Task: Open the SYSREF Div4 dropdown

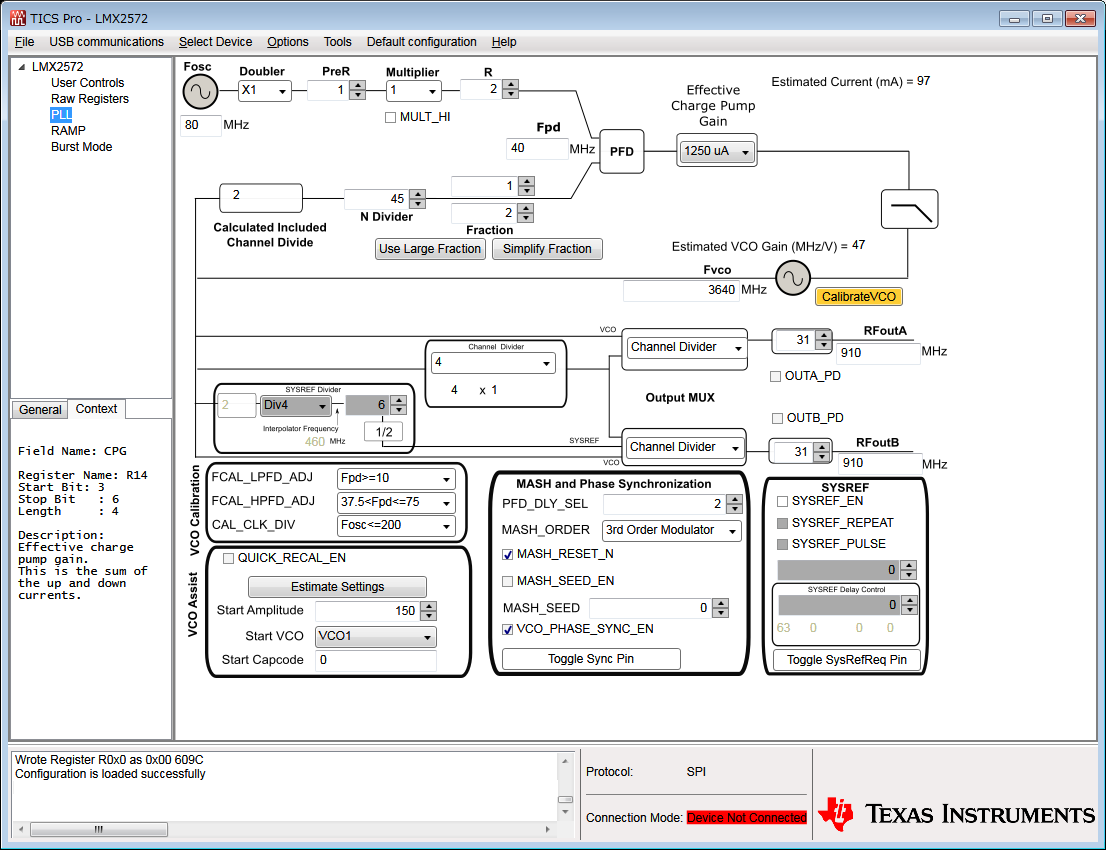Action: (x=296, y=406)
